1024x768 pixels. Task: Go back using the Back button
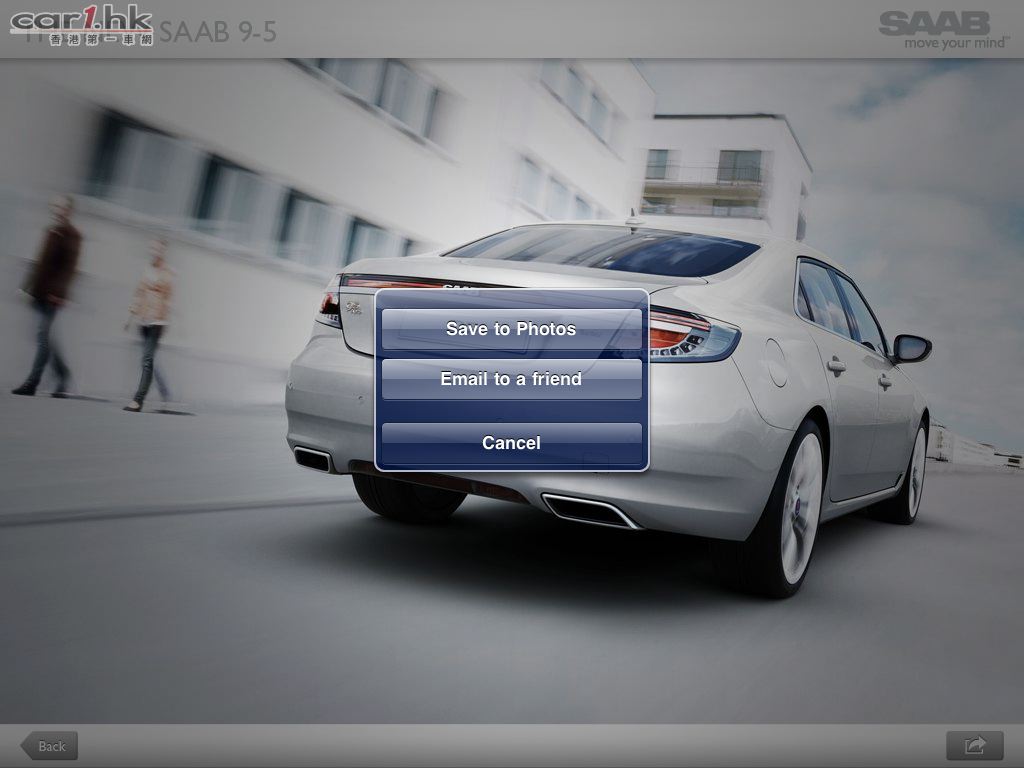(x=50, y=746)
